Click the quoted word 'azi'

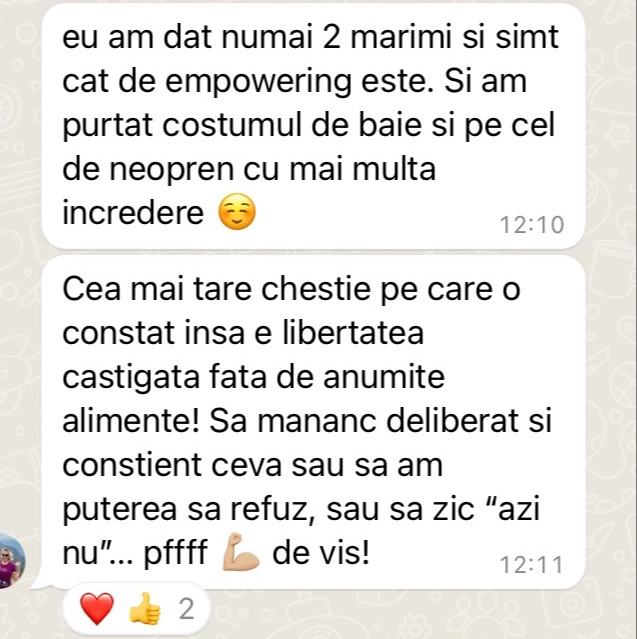(x=518, y=509)
